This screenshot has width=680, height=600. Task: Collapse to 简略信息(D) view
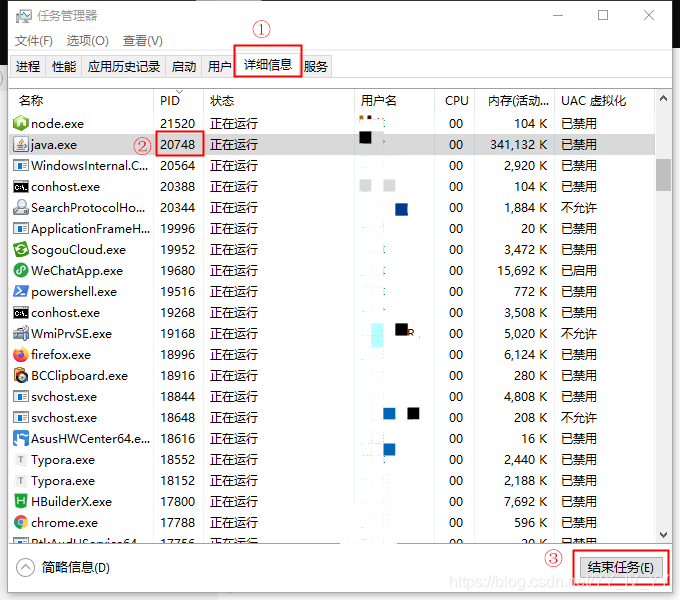click(x=63, y=567)
